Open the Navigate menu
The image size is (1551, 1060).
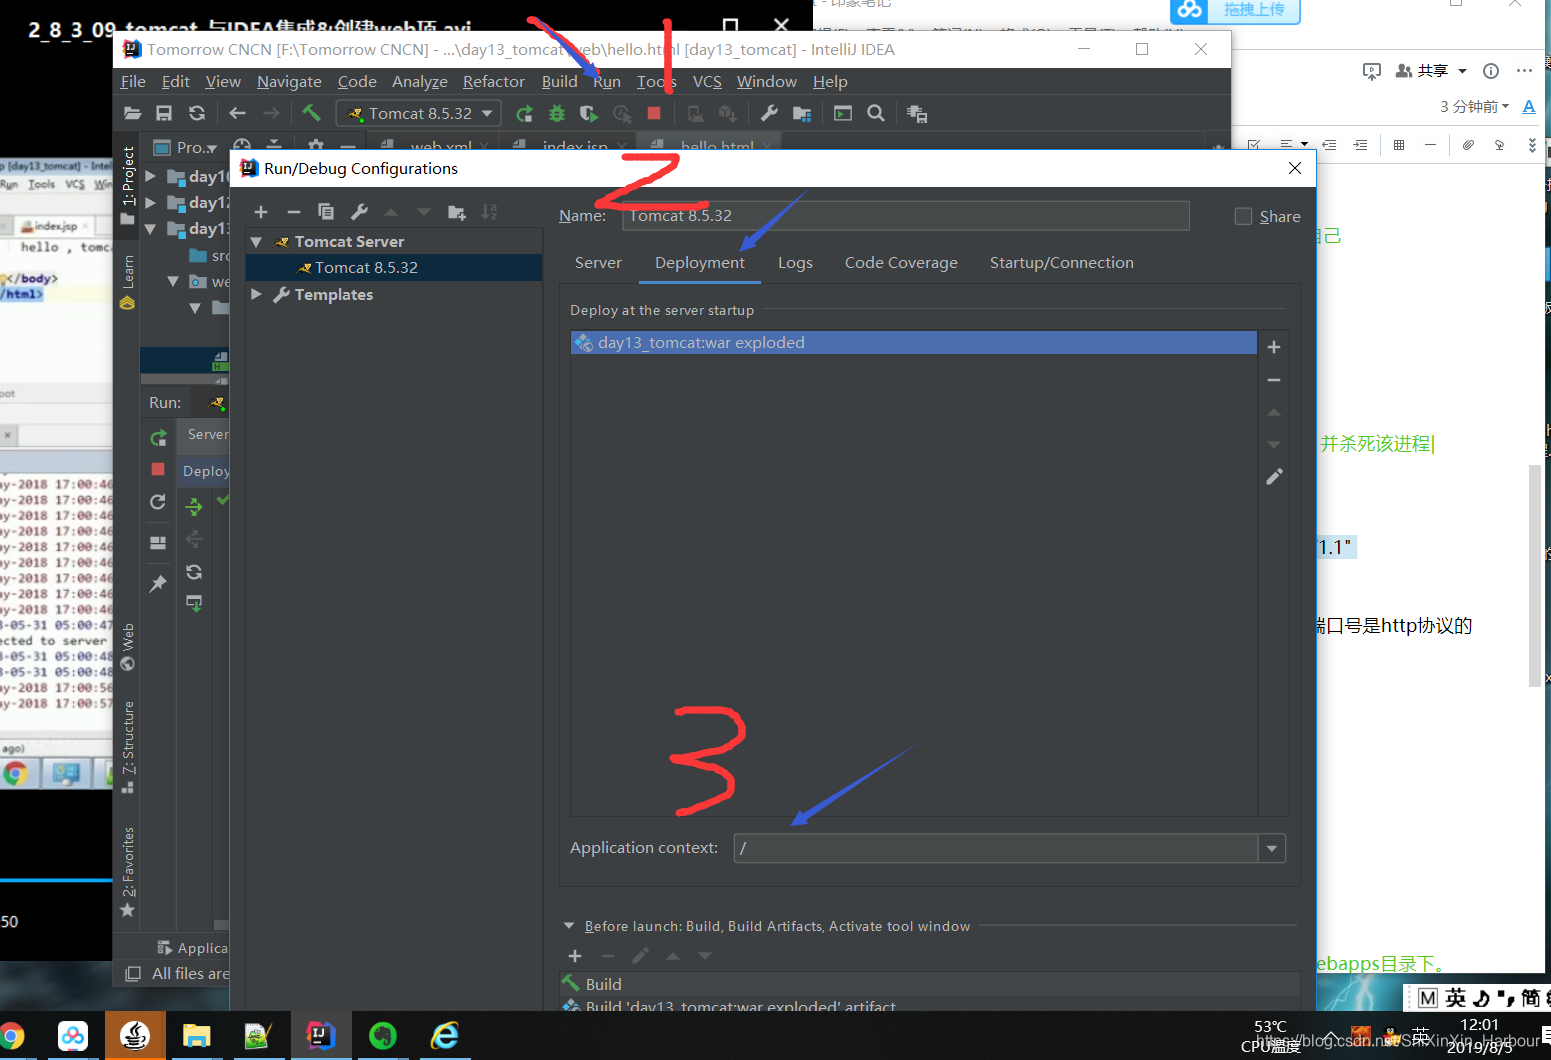(x=289, y=81)
